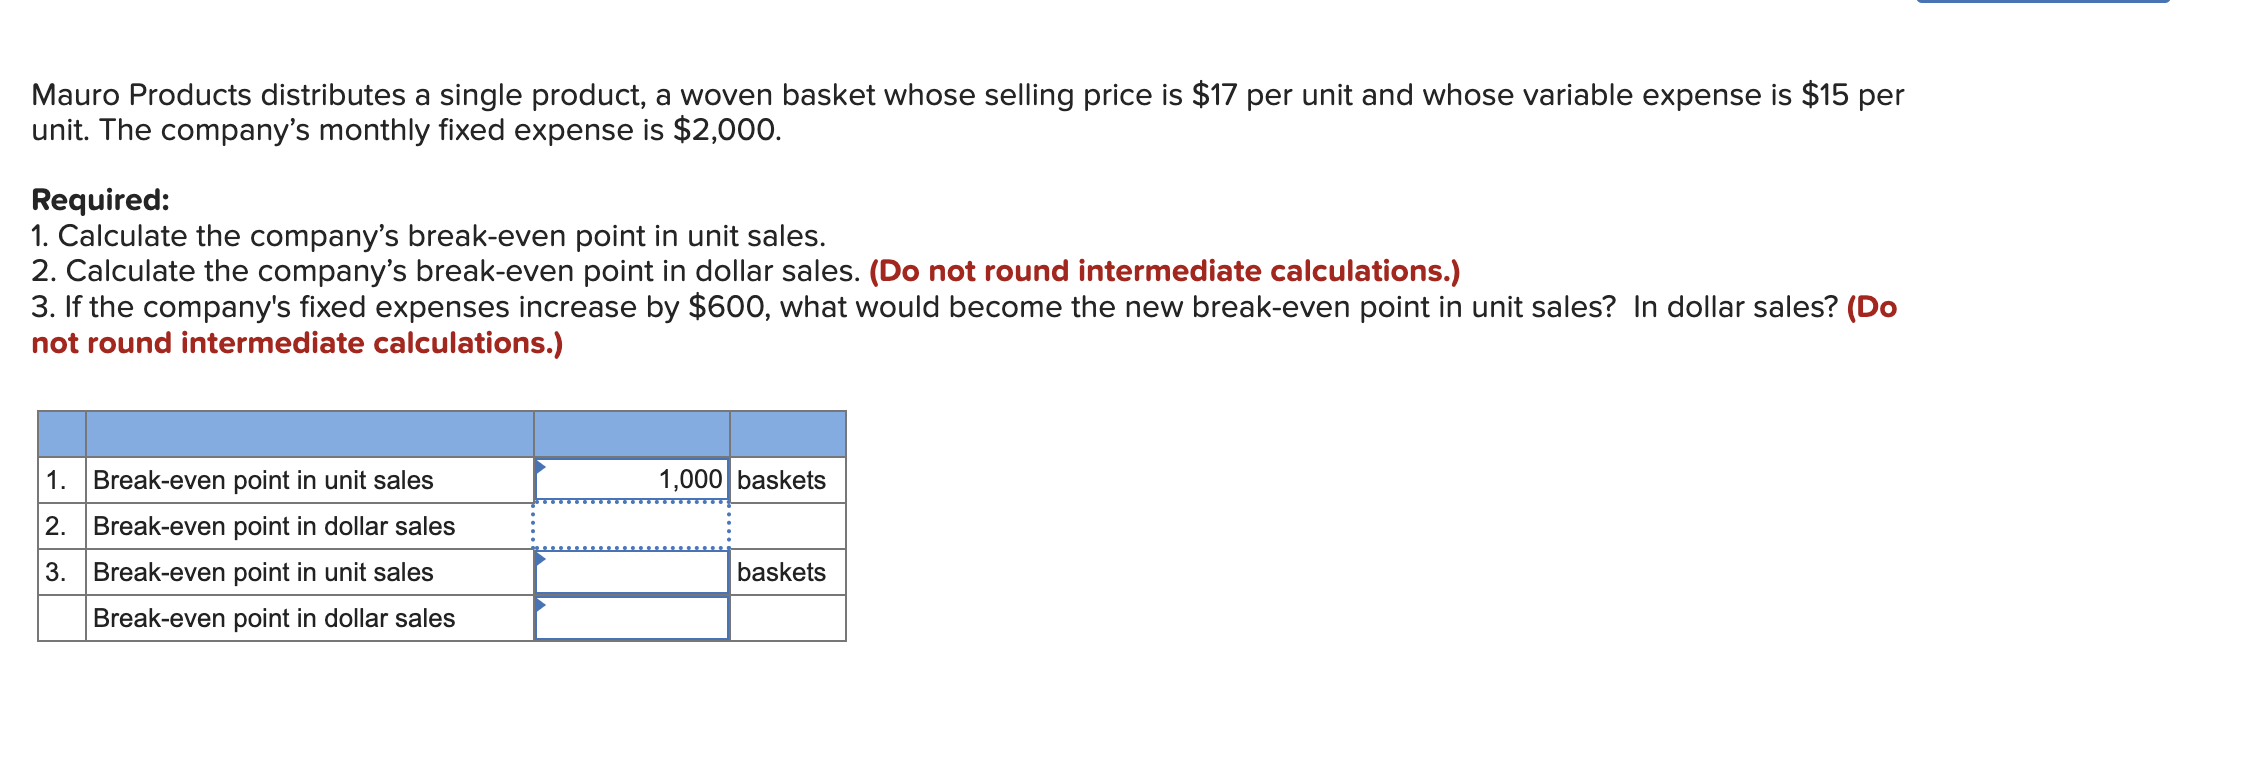2263x763 pixels.
Task: Click the flag marker beside row 3 unit sales input
Action: tap(541, 558)
